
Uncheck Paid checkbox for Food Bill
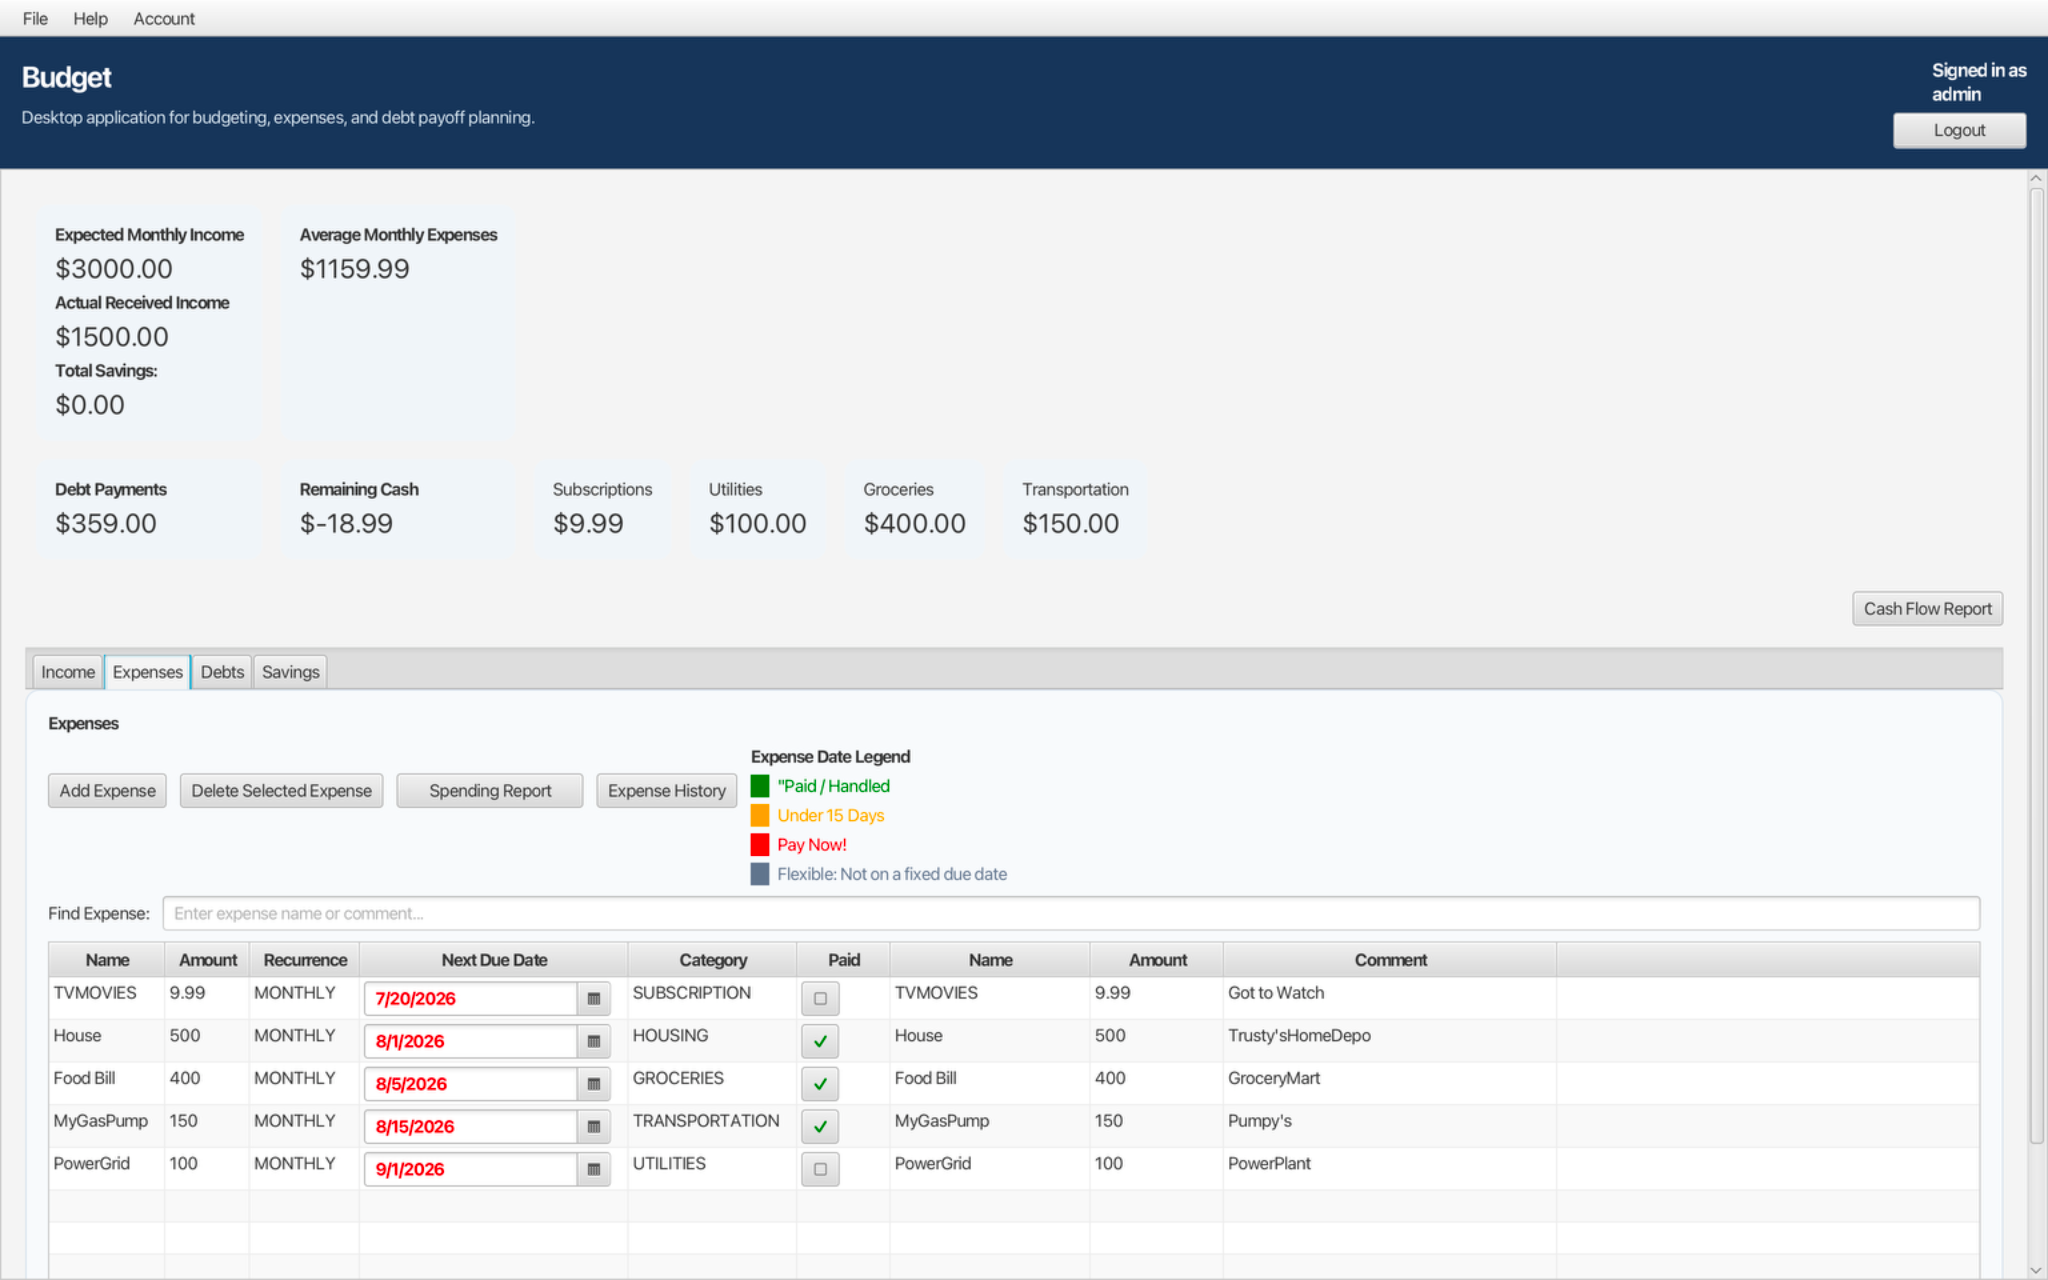[x=820, y=1084]
